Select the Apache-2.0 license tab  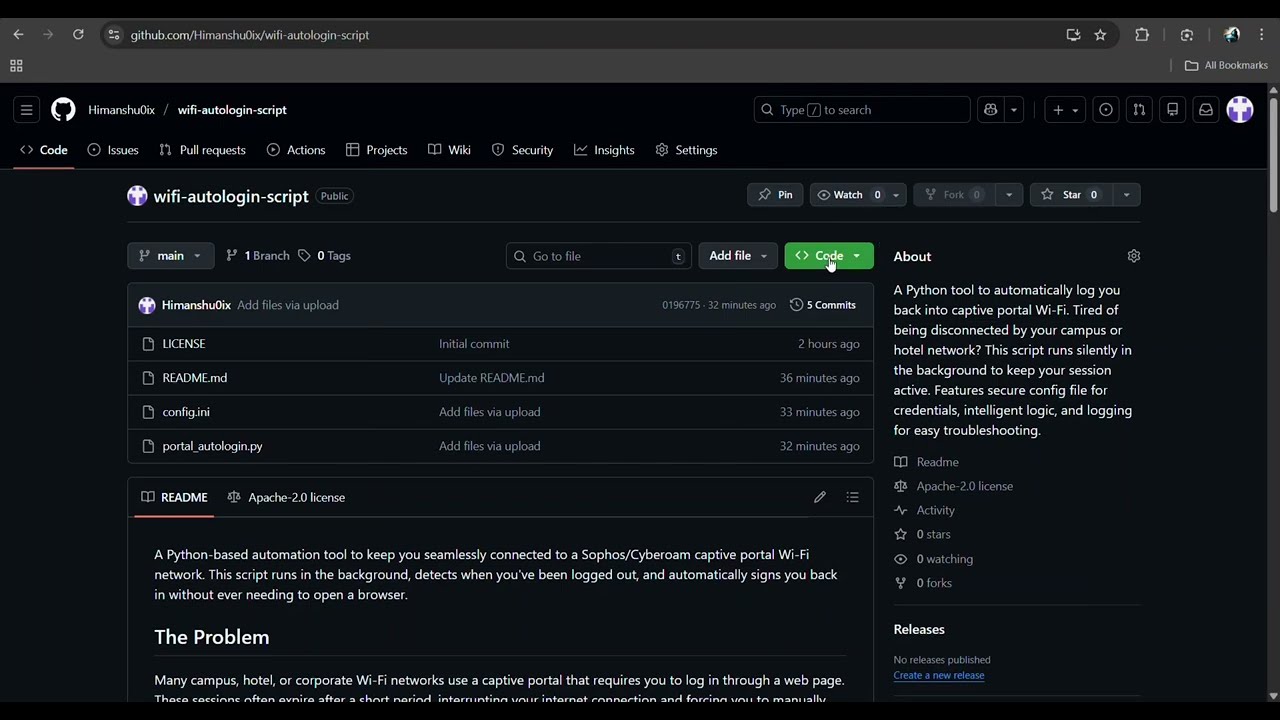(x=286, y=497)
